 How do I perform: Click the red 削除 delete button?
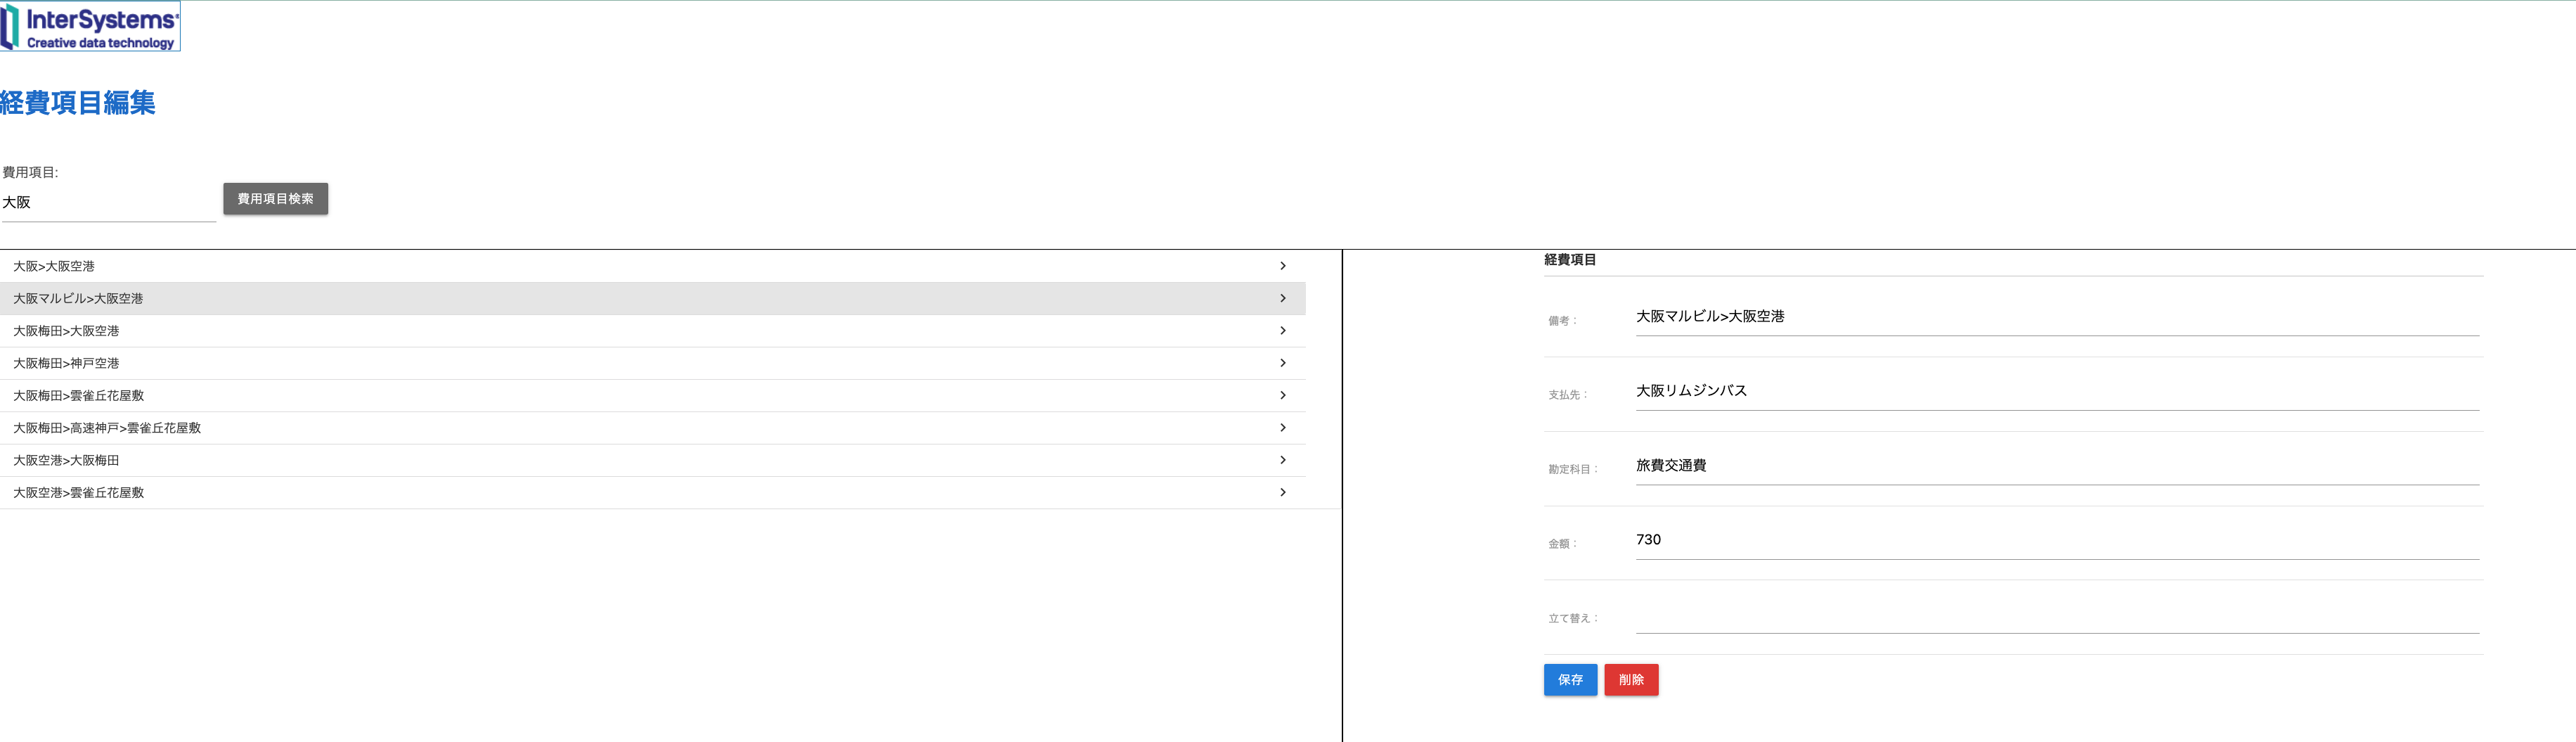[x=1631, y=680]
